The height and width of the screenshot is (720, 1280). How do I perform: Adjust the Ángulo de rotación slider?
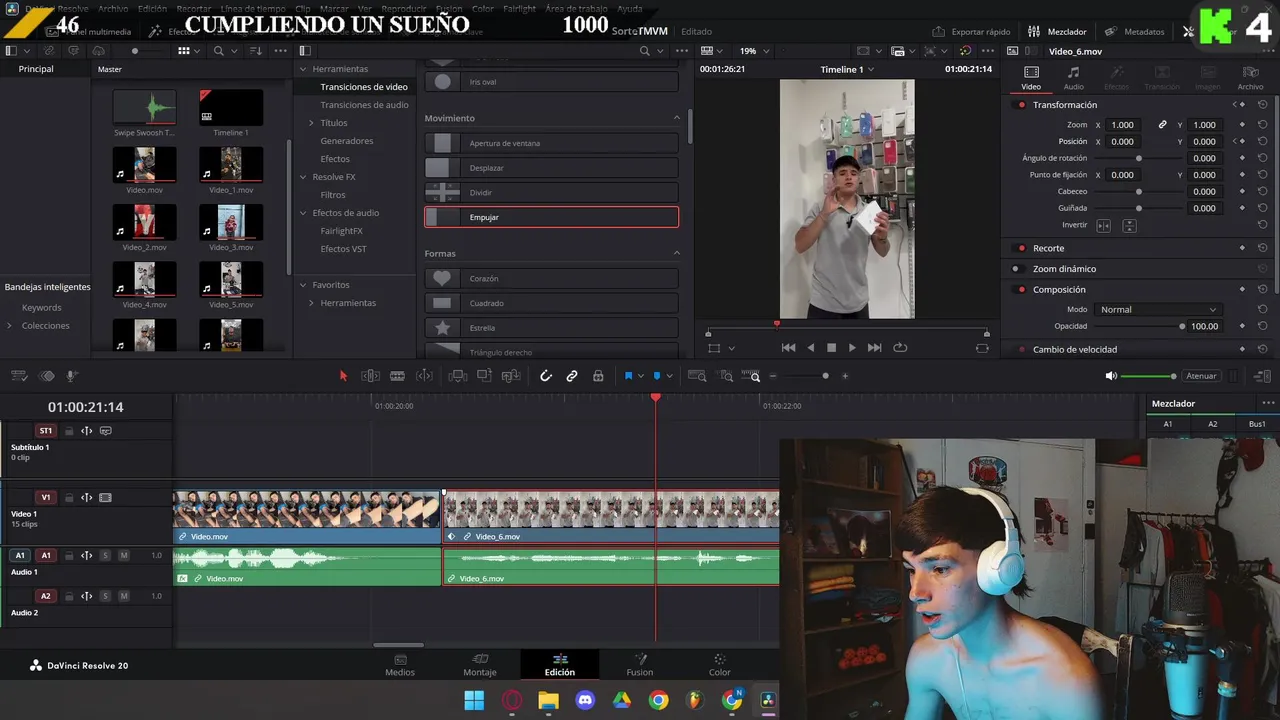(1139, 158)
